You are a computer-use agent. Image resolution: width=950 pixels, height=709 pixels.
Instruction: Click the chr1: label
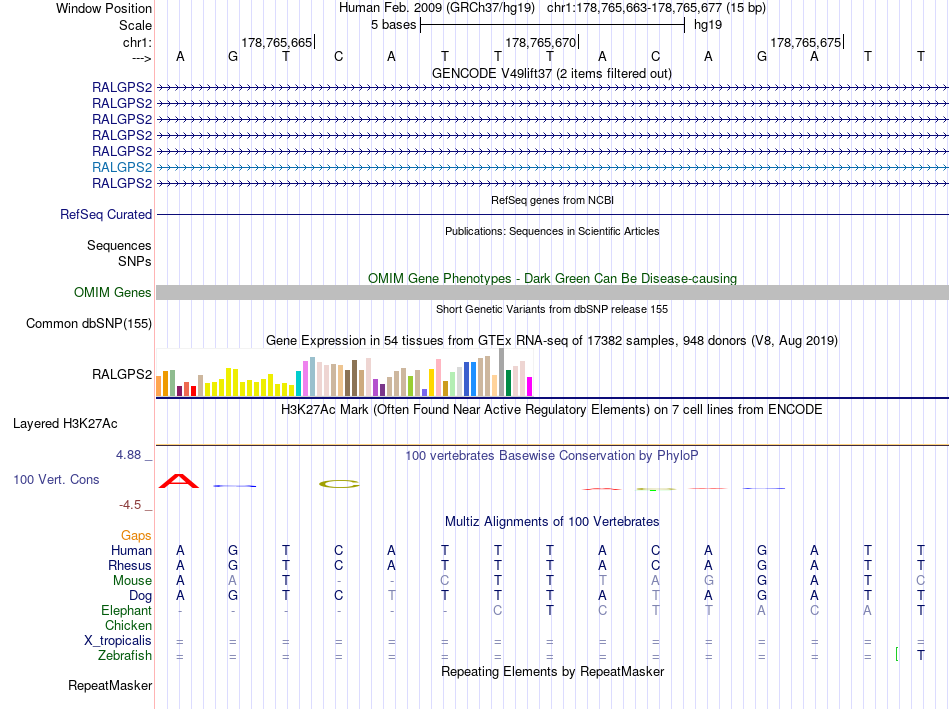tap(137, 42)
